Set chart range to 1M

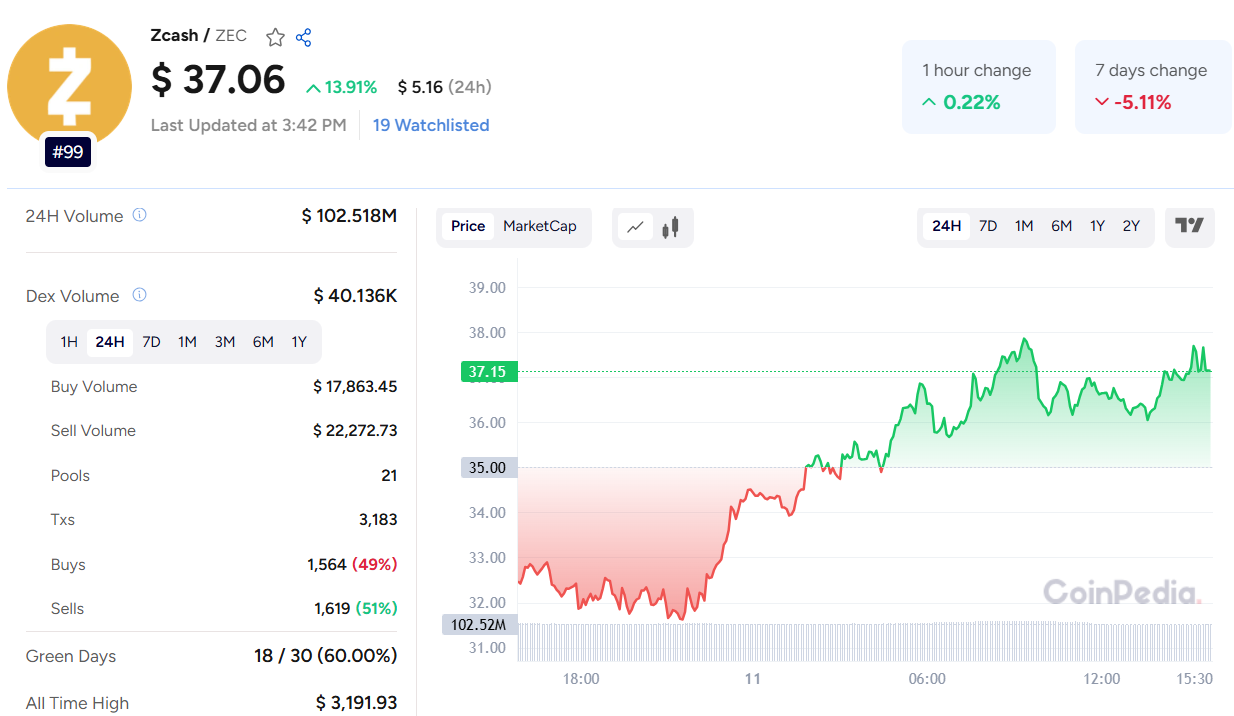[1024, 226]
